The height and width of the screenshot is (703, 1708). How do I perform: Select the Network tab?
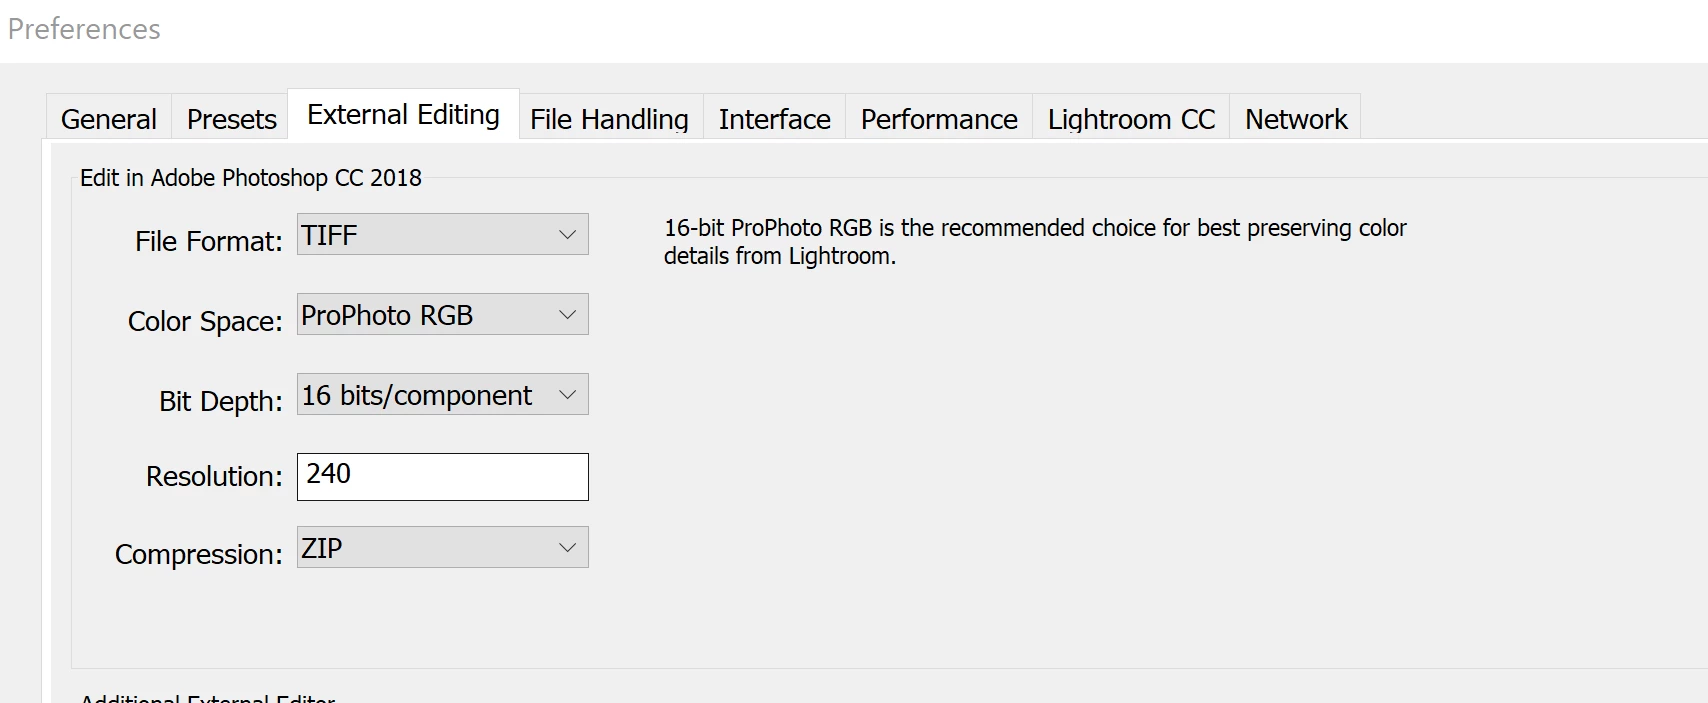point(1295,119)
